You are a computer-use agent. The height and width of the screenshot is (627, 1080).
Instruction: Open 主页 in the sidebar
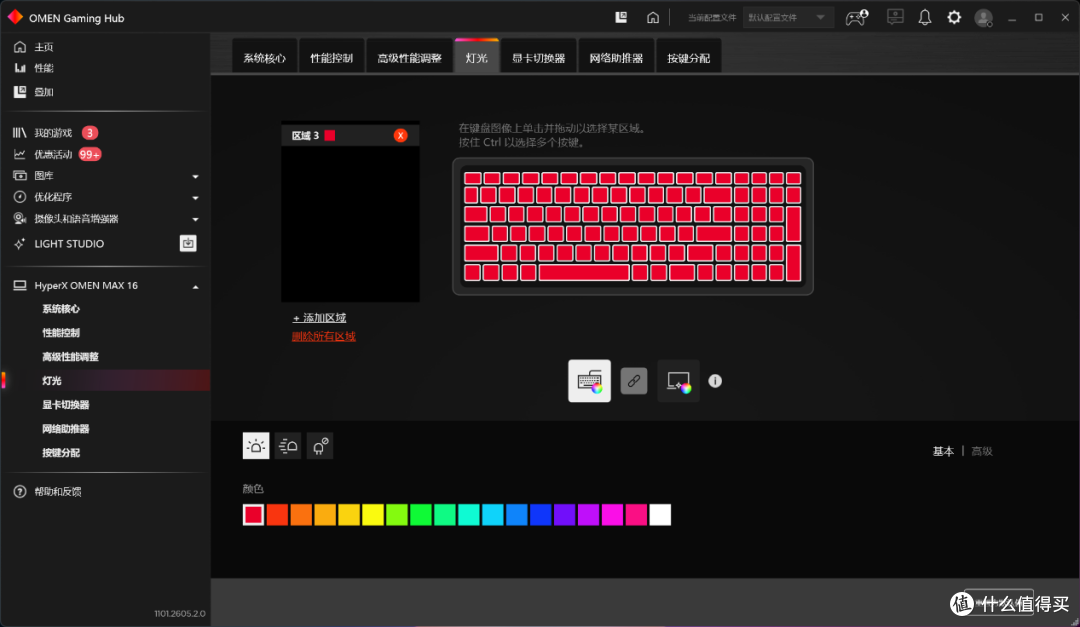coord(44,47)
